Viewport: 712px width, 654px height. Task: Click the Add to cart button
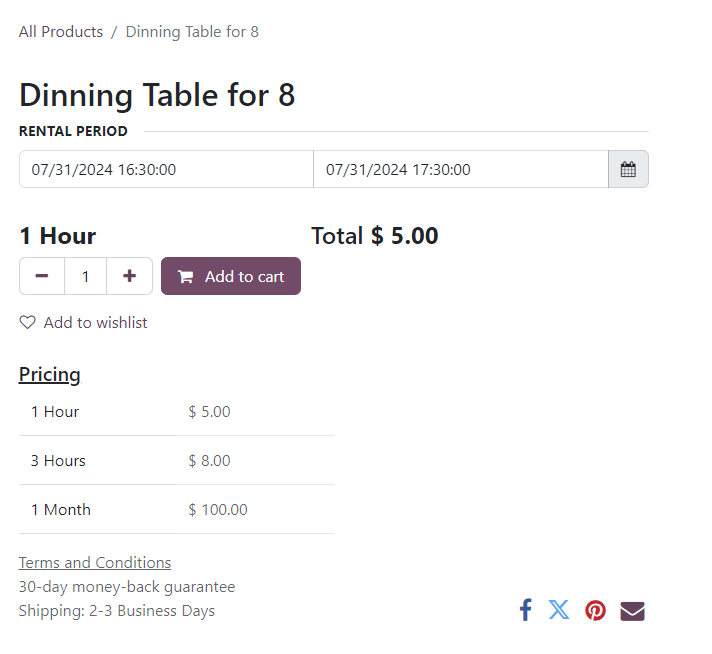coord(231,276)
